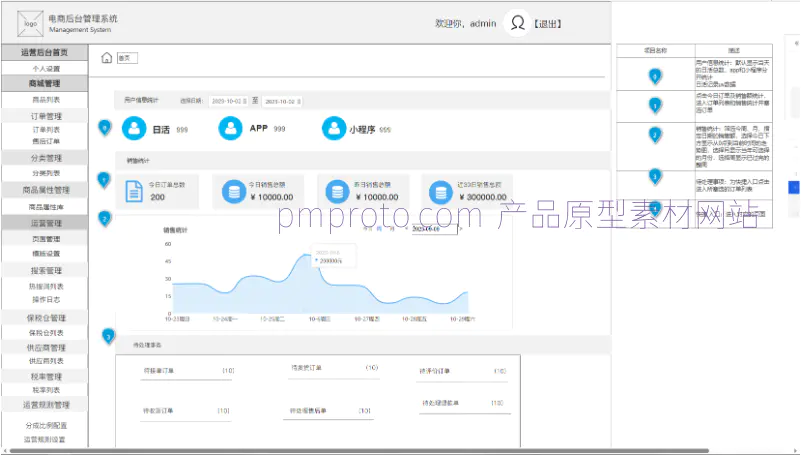This screenshot has height=455, width=801.
Task: Open 商品列表 in the sidebar
Action: 45,100
